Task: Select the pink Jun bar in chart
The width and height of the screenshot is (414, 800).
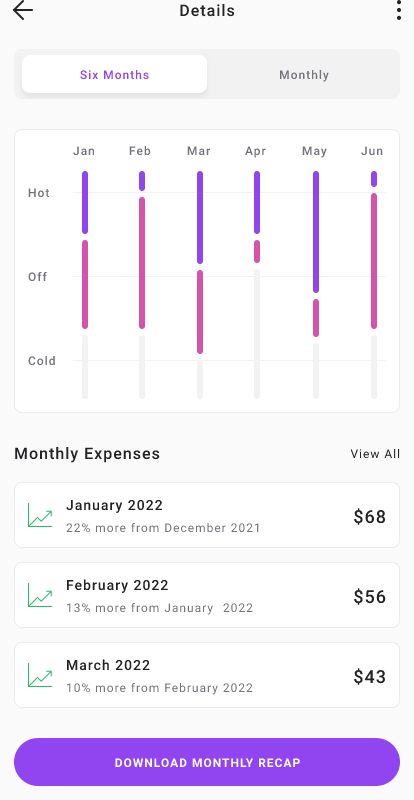Action: (x=374, y=261)
